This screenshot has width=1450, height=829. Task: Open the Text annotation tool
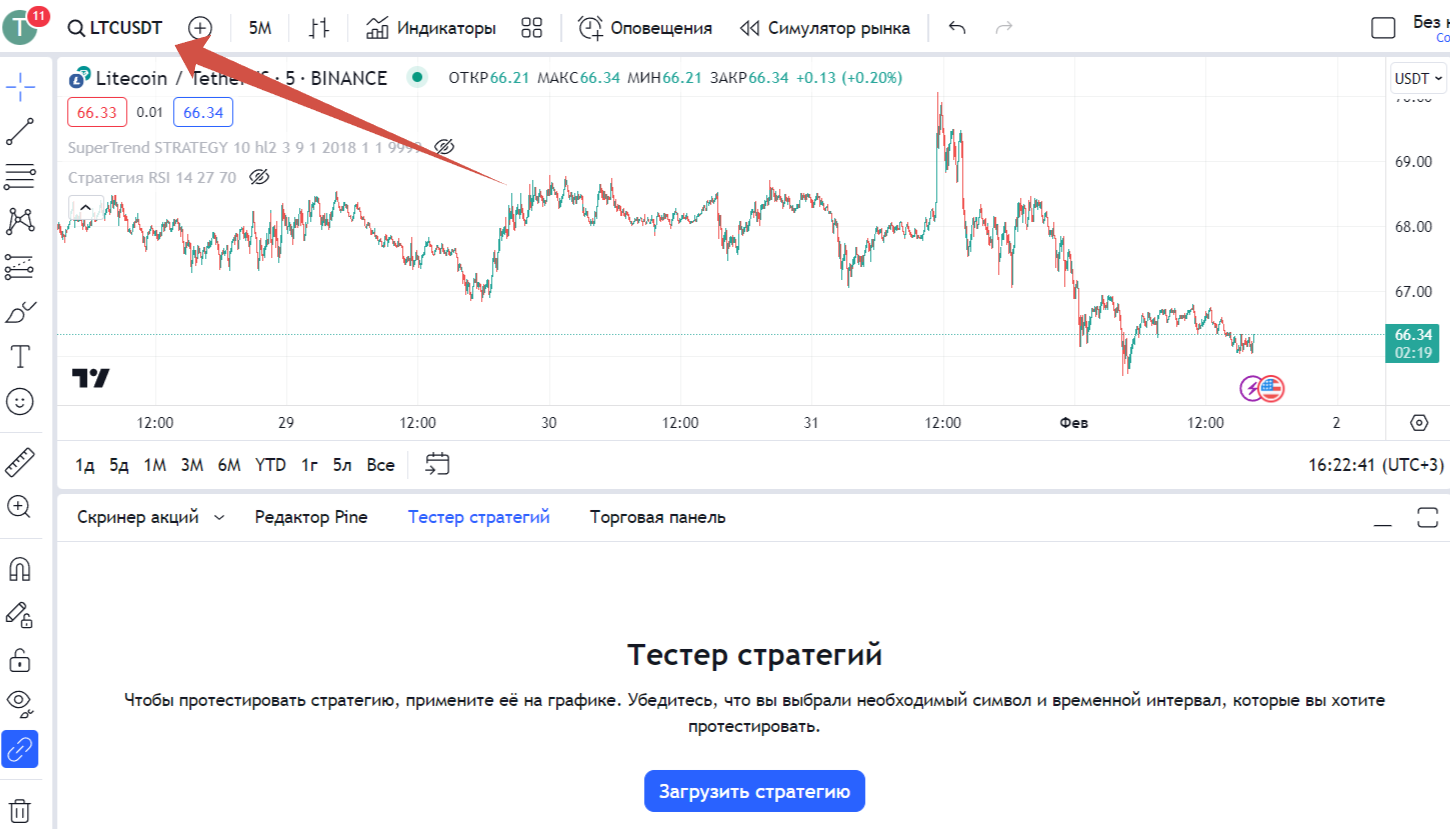point(20,356)
